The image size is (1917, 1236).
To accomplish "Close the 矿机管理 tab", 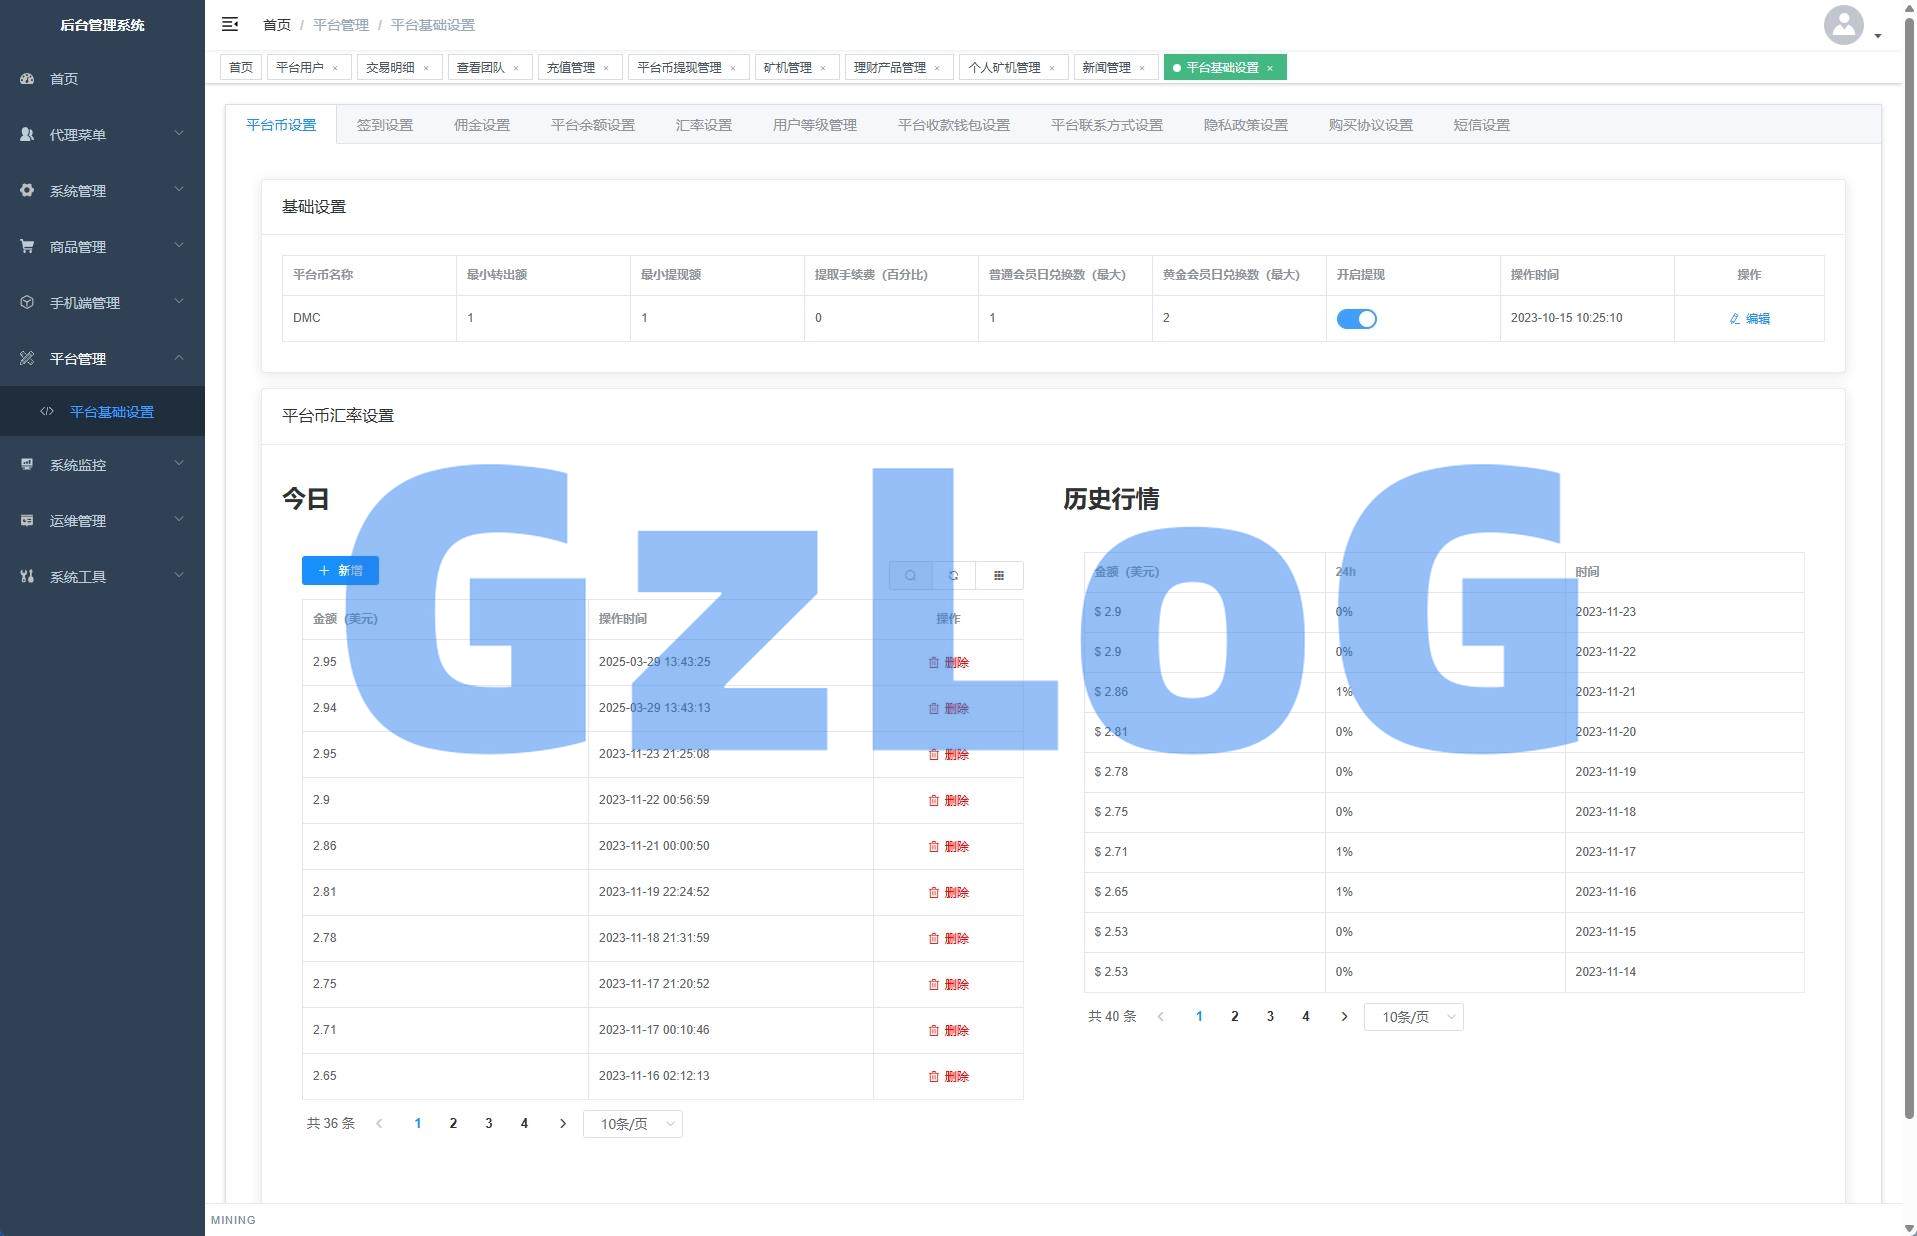I will tap(823, 68).
